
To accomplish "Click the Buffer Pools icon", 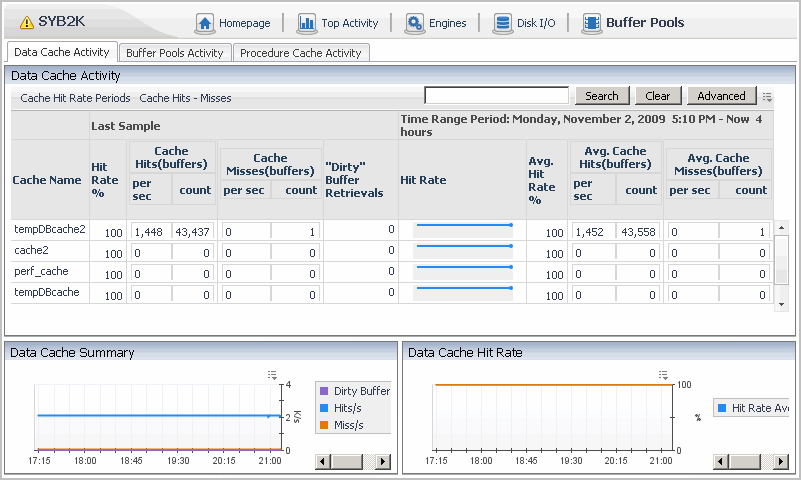I will [x=592, y=23].
